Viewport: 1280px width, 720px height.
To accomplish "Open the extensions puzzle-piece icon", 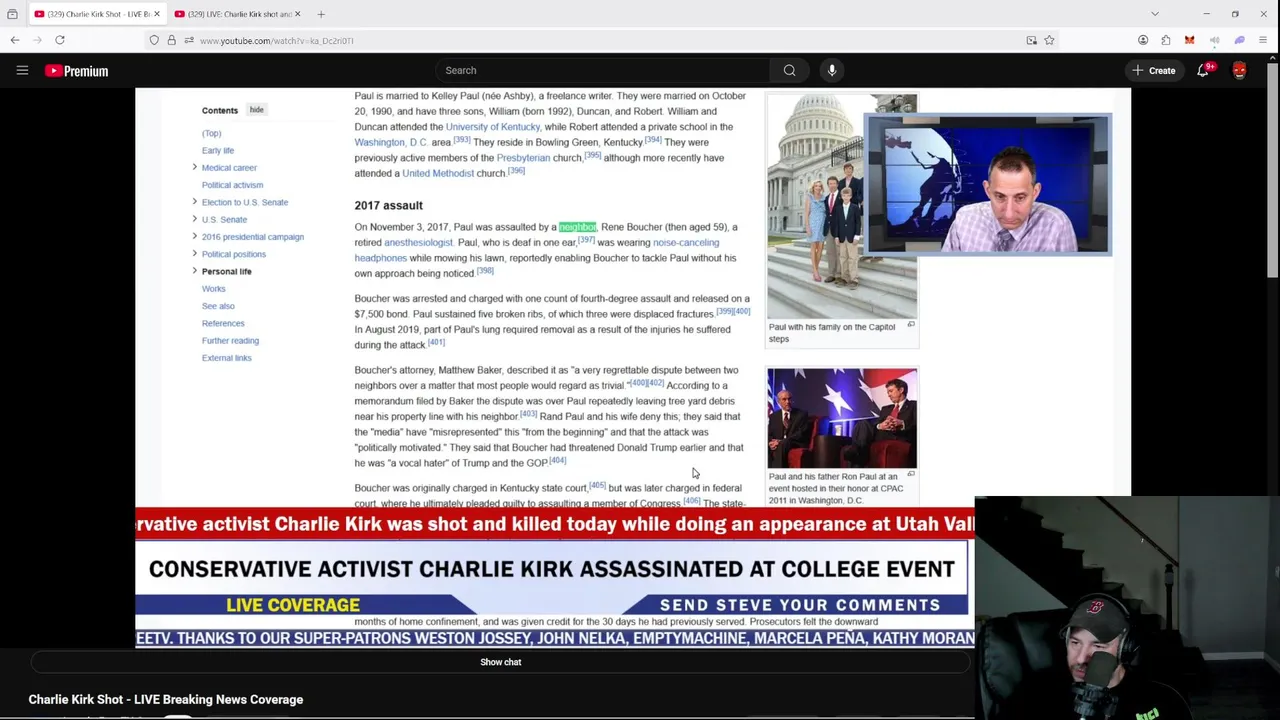I will pos(1166,40).
